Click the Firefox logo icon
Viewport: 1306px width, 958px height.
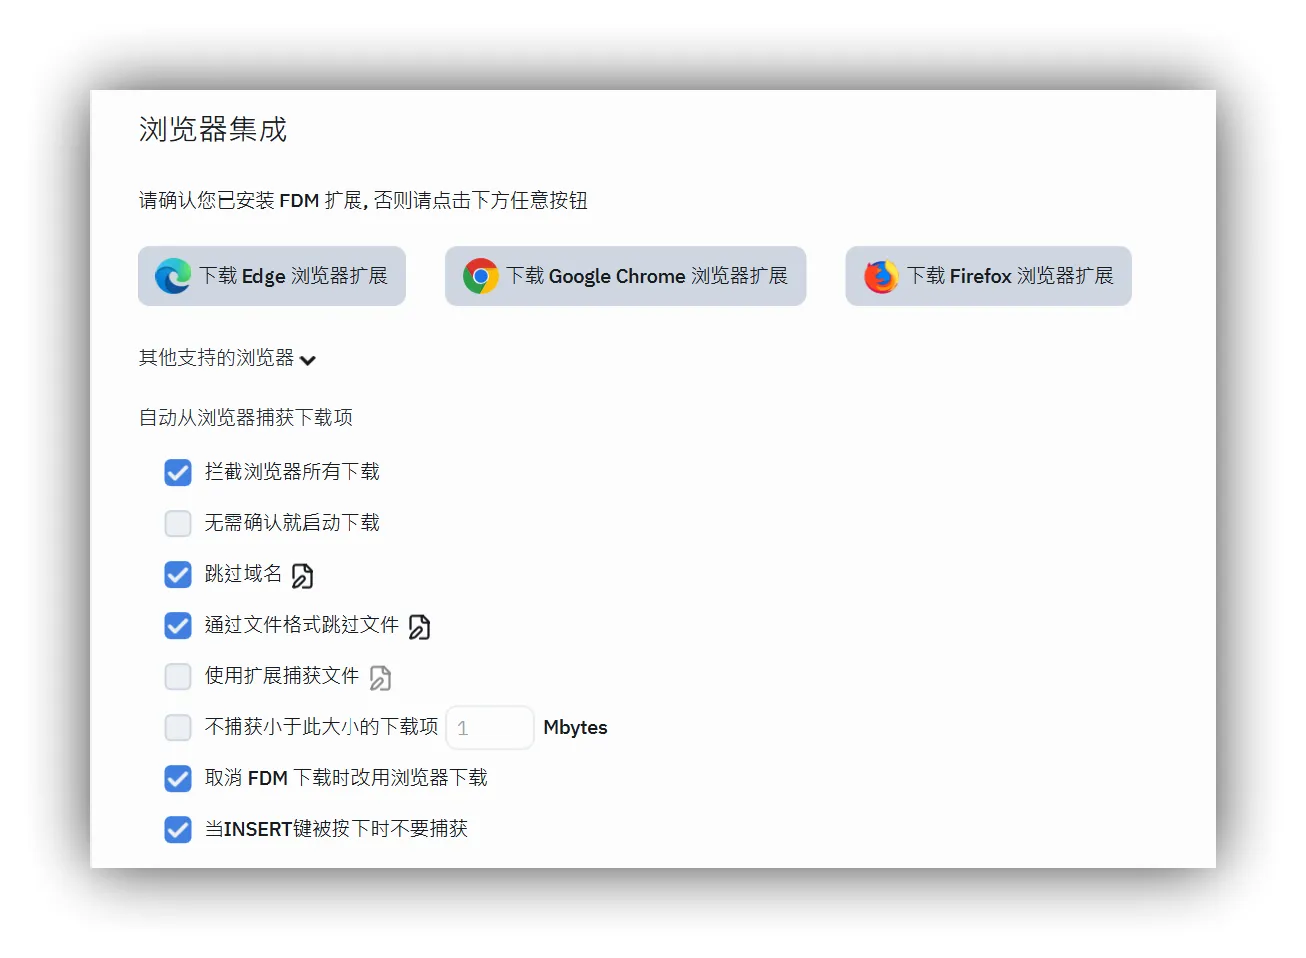[881, 276]
